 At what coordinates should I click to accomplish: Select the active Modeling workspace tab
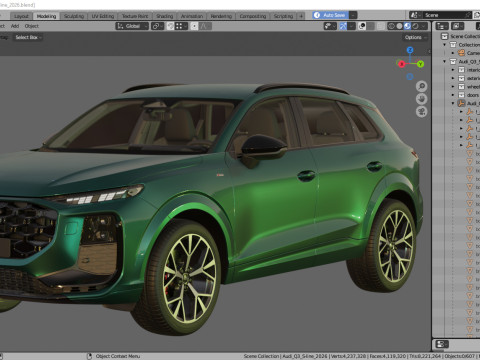[x=46, y=16]
